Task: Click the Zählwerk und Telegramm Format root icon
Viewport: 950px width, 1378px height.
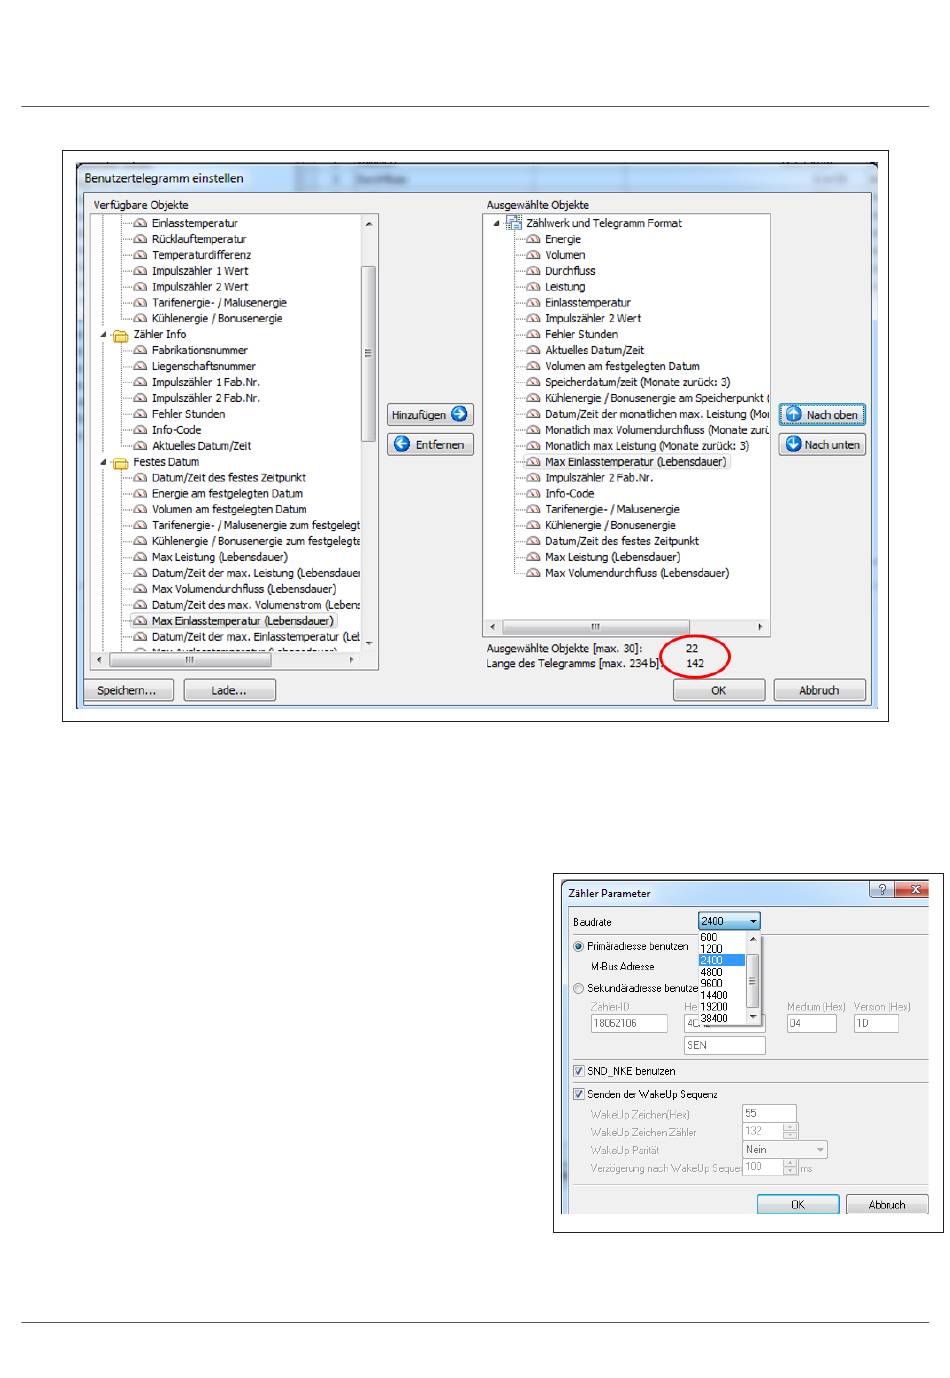Action: click(514, 223)
